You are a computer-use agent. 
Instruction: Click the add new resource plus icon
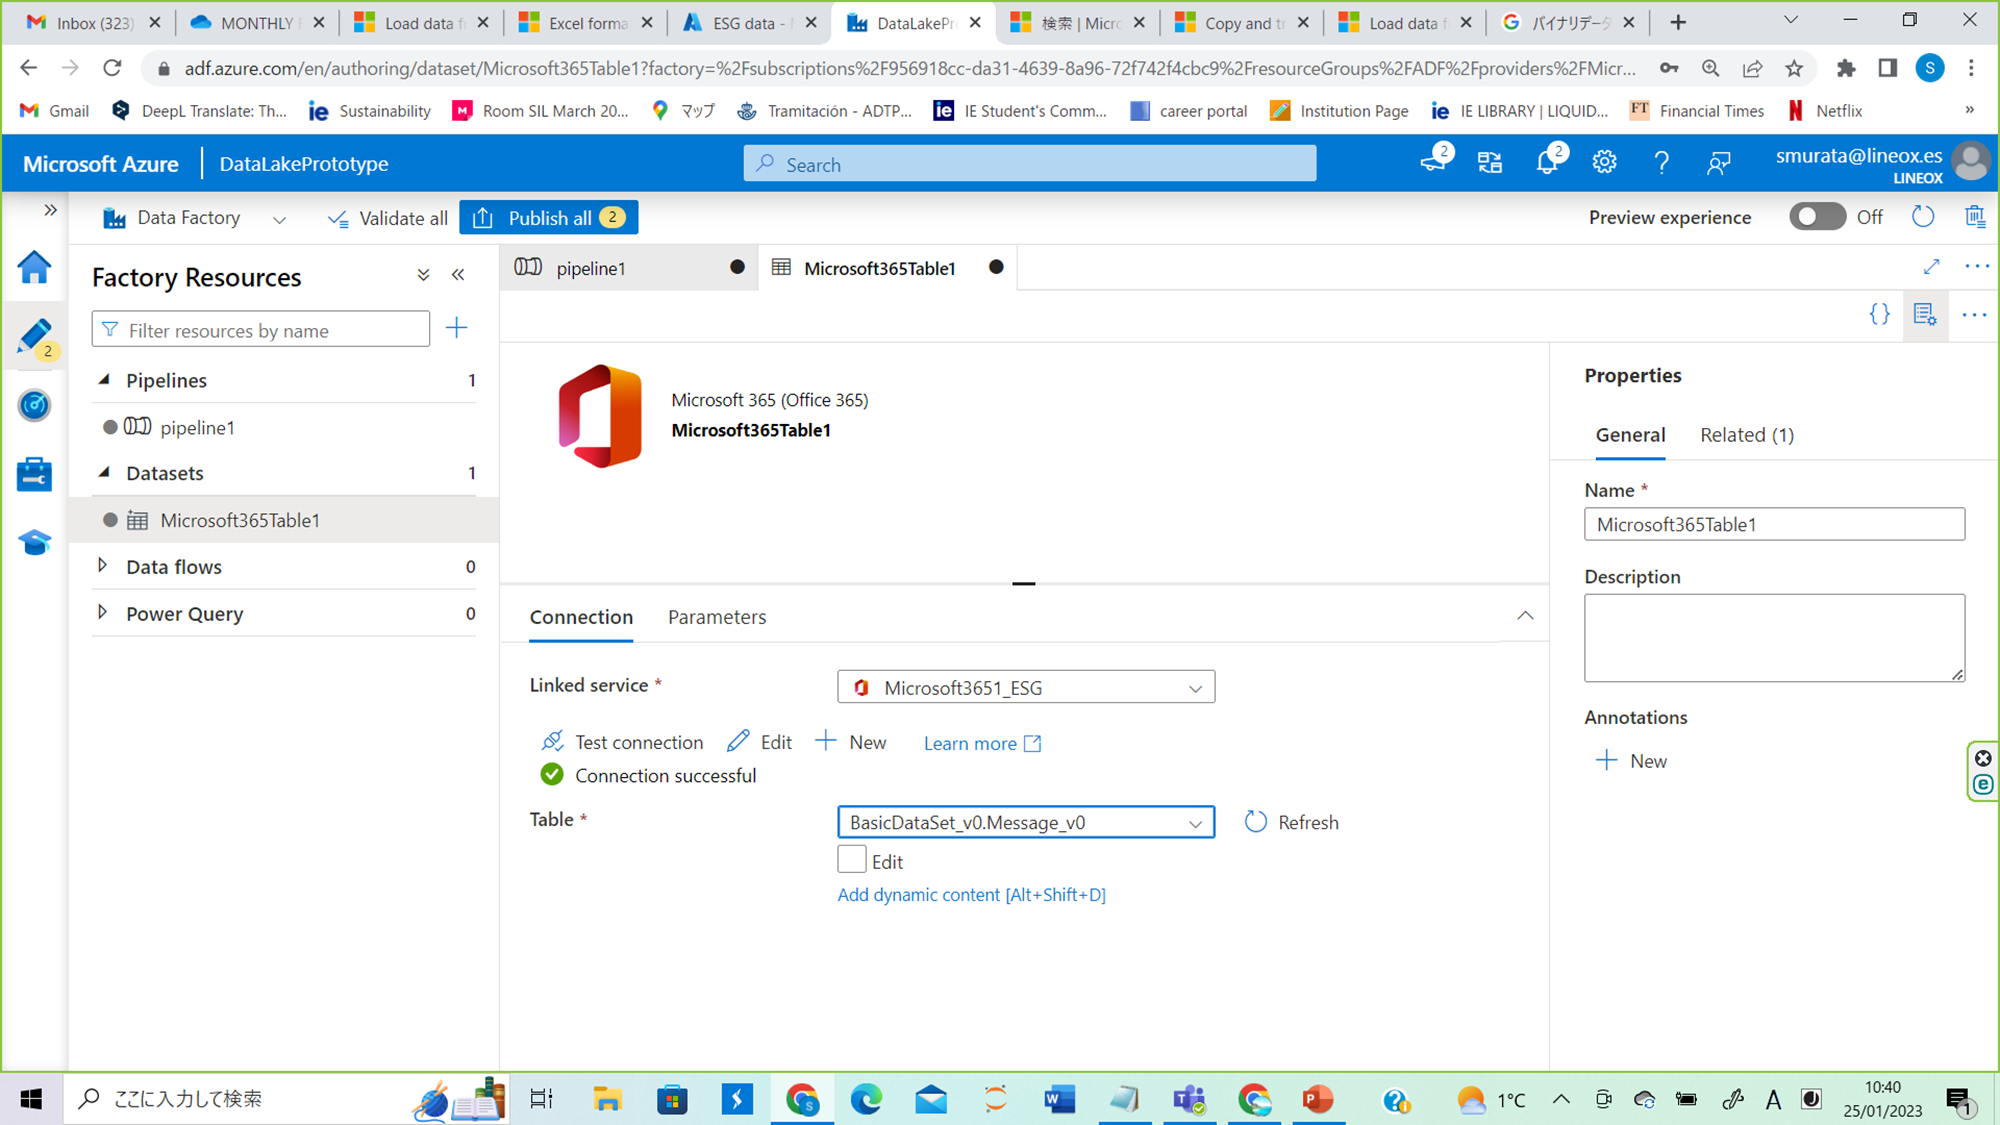[456, 328]
